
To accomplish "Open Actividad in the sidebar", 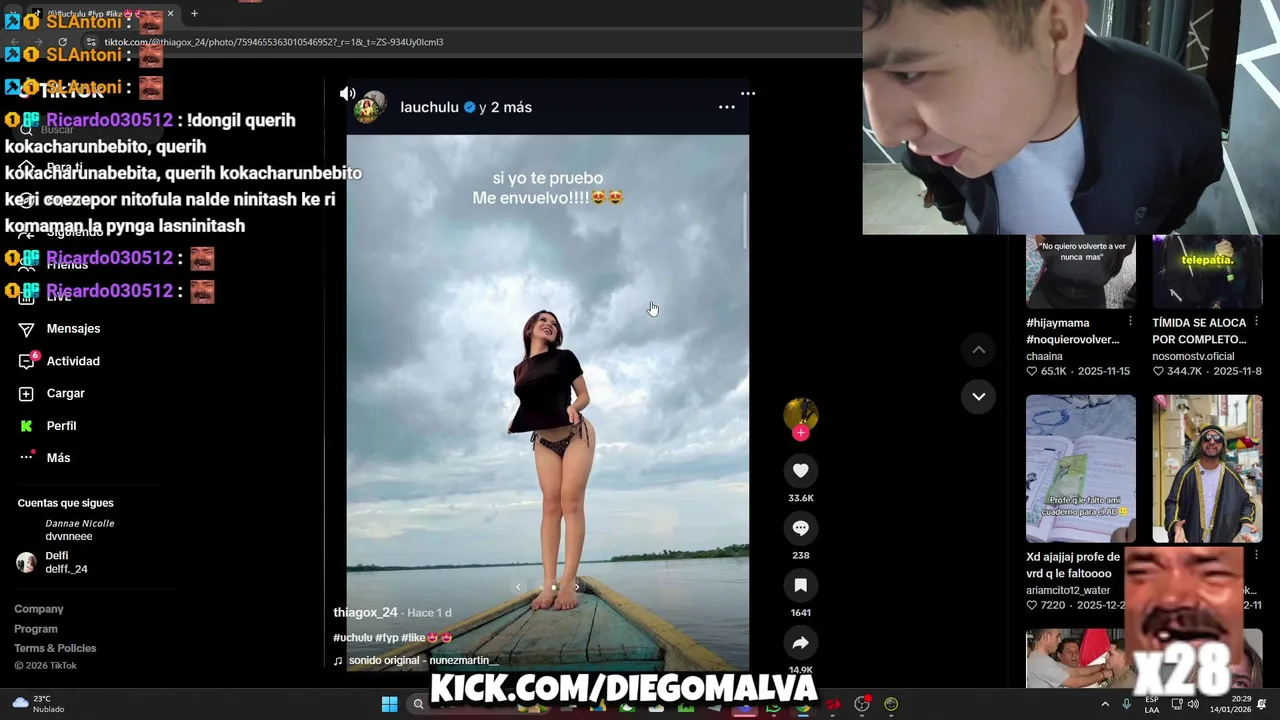I will (x=73, y=361).
